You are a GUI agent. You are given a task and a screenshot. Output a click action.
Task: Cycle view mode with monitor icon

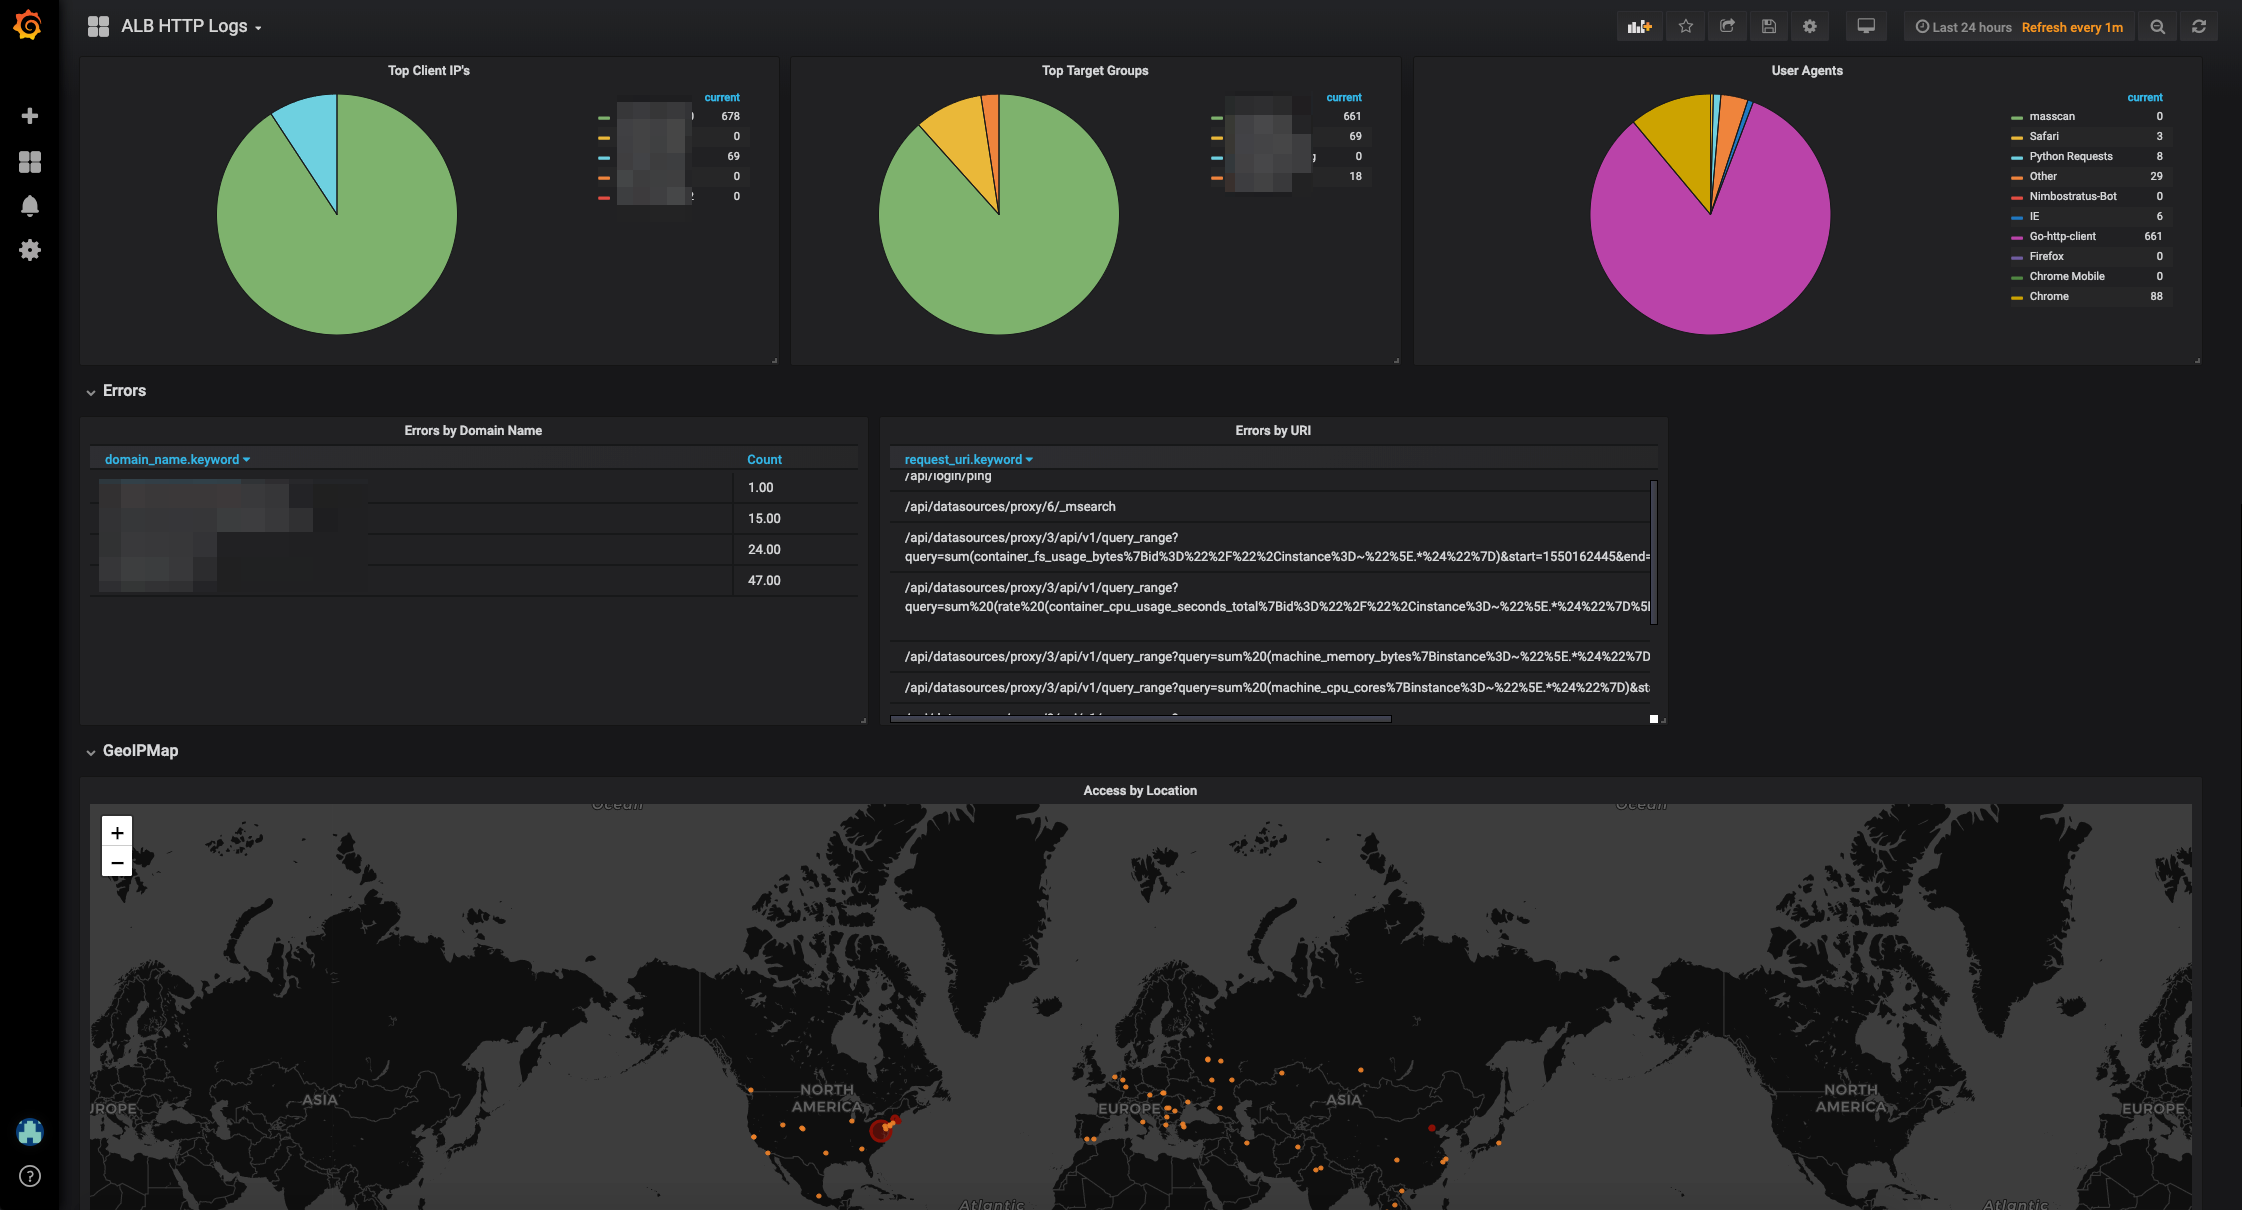(1866, 27)
